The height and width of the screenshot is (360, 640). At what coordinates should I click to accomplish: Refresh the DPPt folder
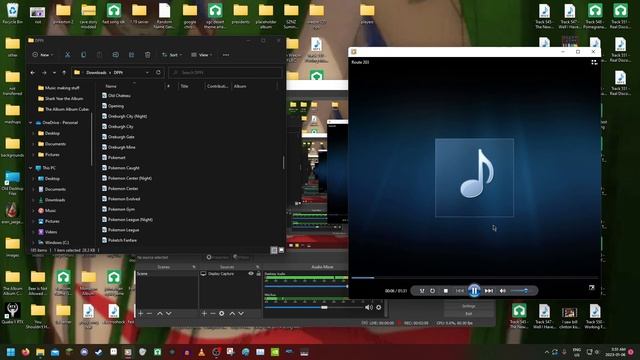click(158, 73)
